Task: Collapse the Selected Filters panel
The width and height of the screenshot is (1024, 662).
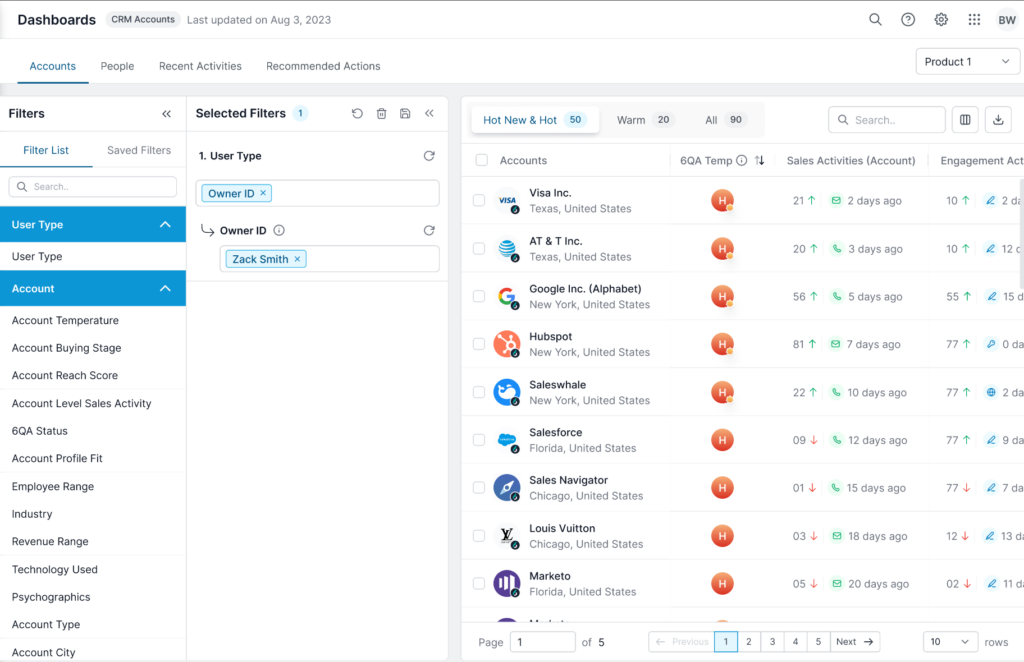Action: point(429,114)
